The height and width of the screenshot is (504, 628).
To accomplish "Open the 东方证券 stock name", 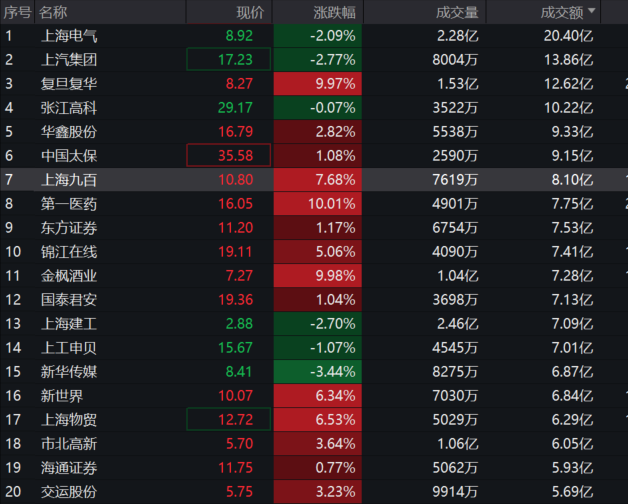I will [69, 228].
